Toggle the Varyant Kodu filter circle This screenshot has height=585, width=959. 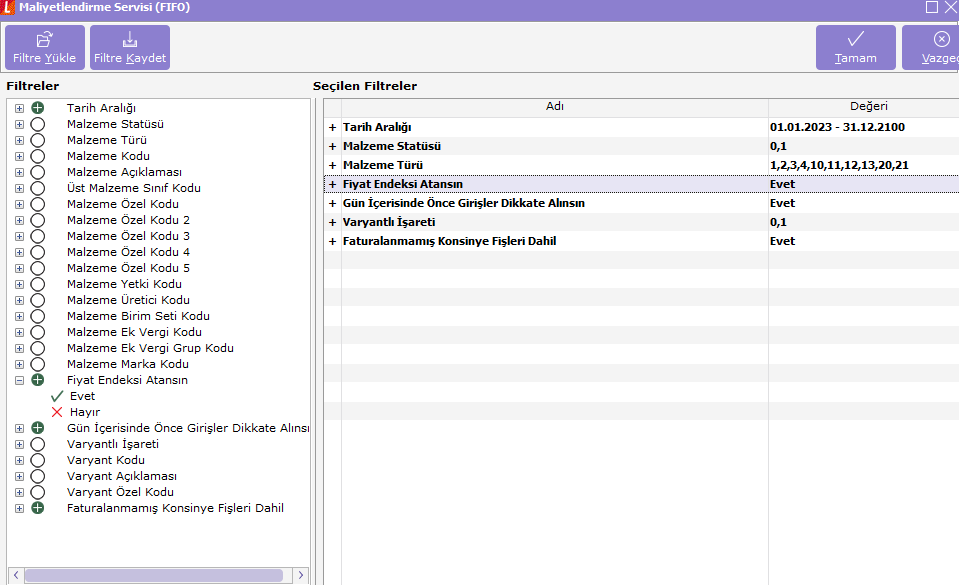point(38,460)
